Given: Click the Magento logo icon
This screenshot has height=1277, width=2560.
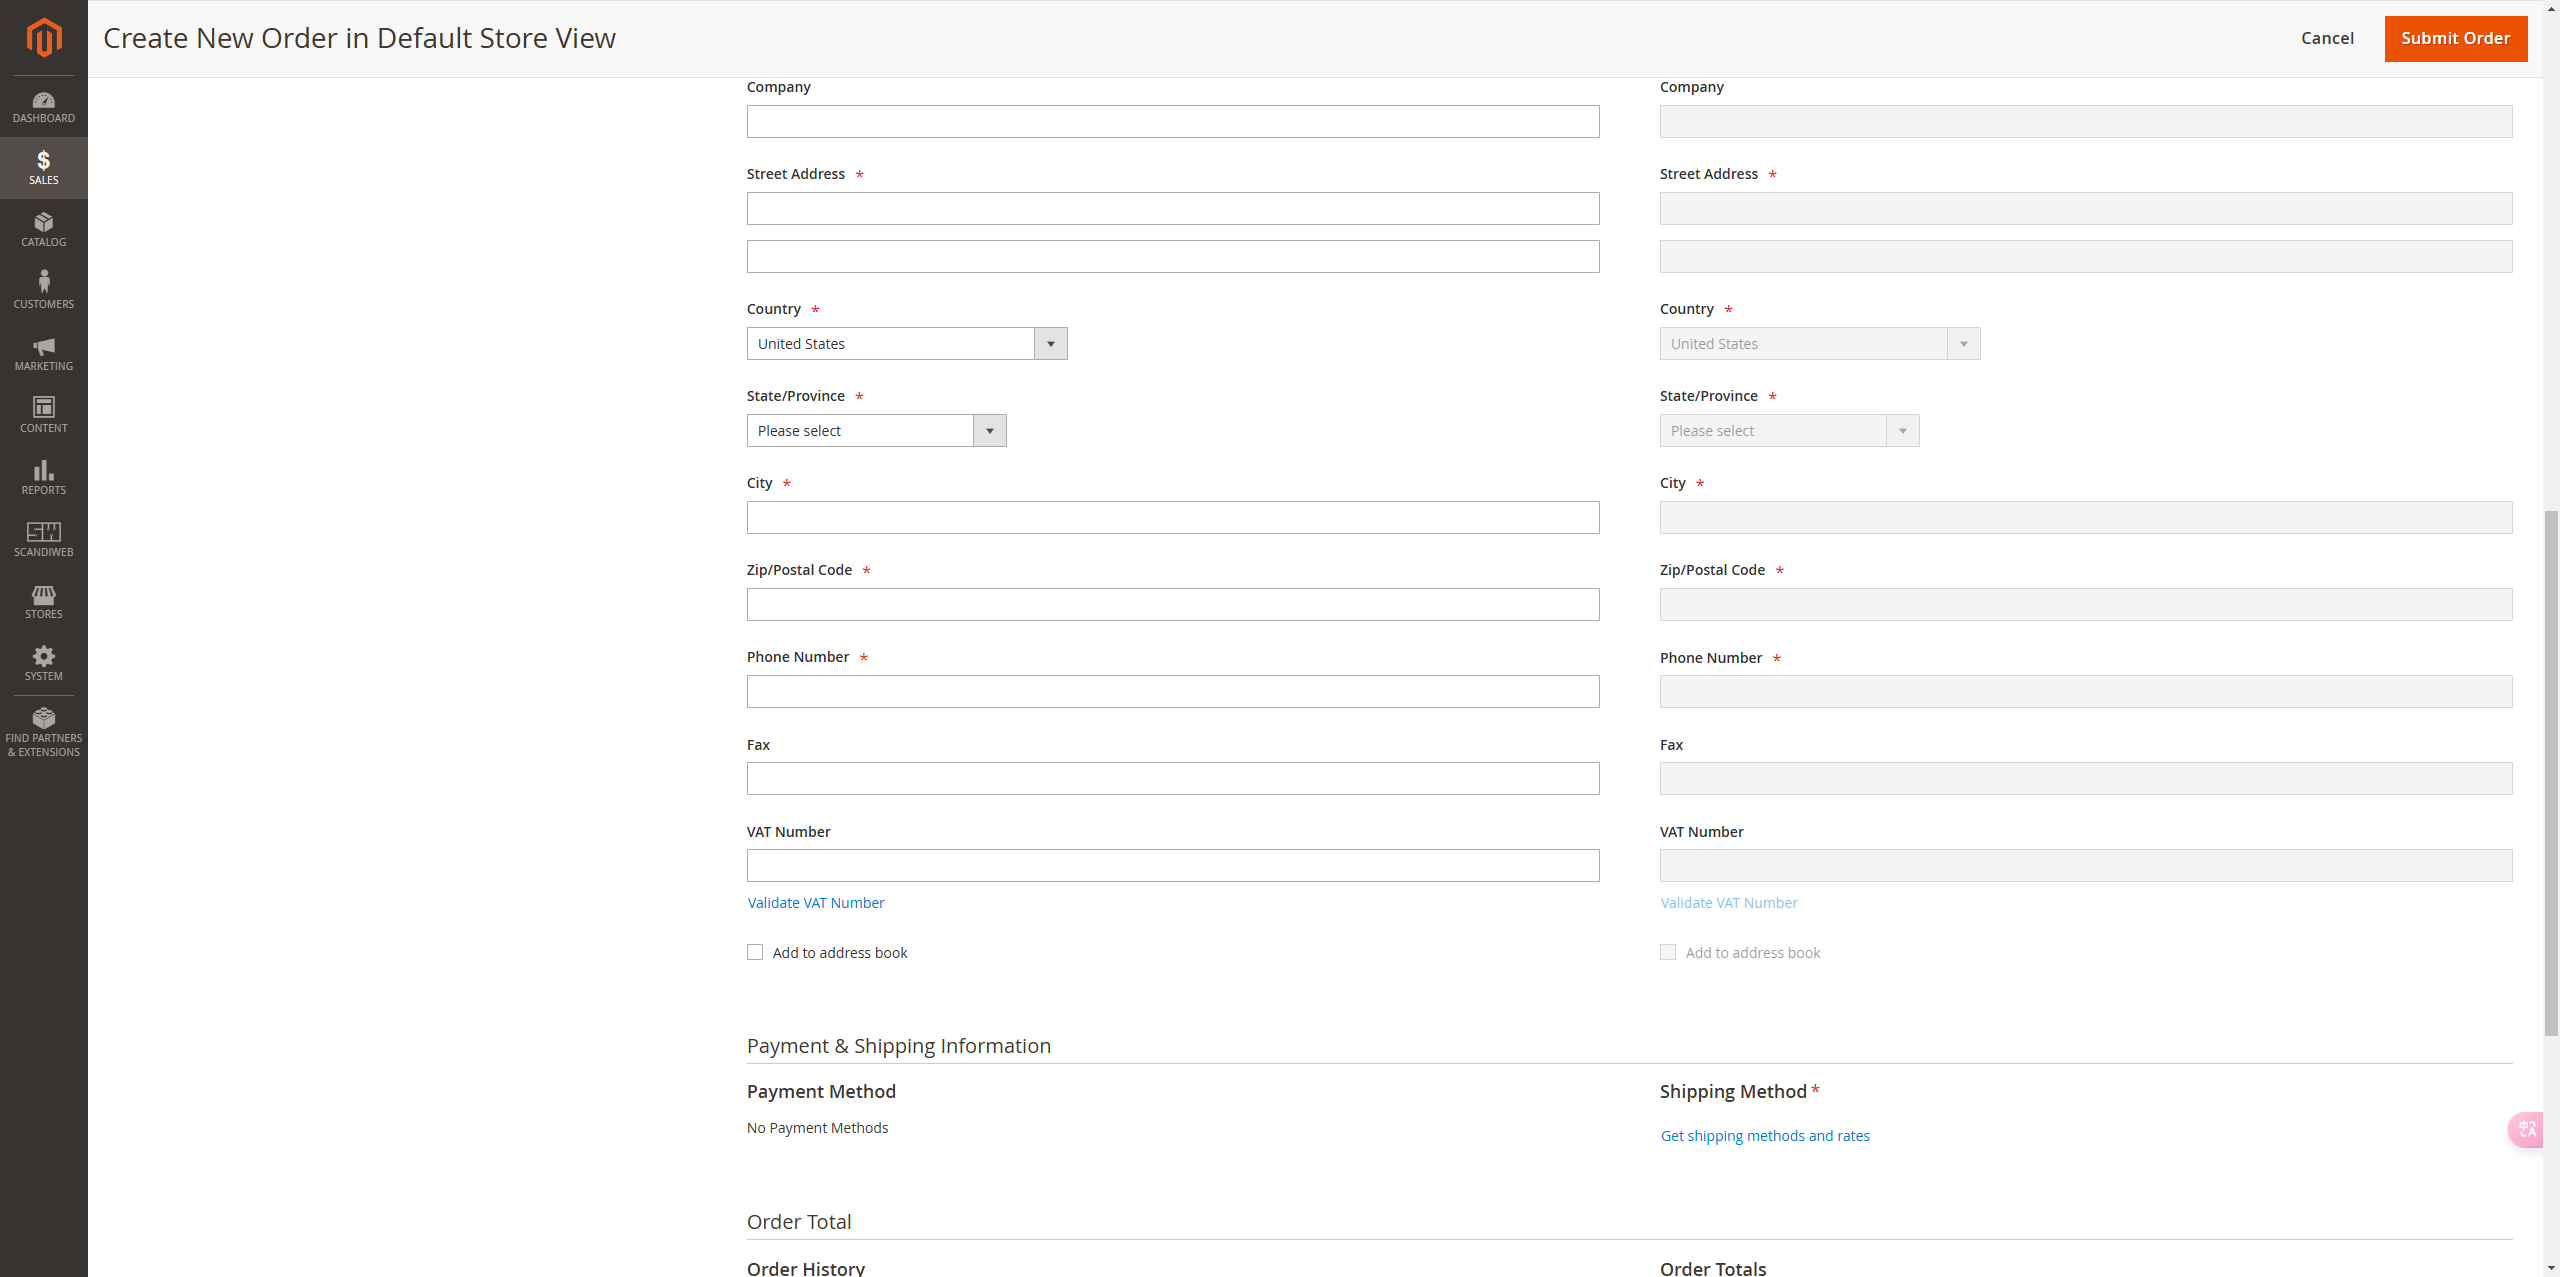Looking at the screenshot, I should click(x=43, y=37).
